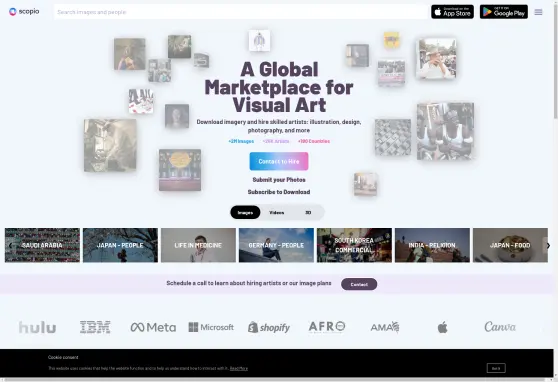Click the A Global Marketplace for Visual Art heading
Screen dimensions: 558x382
(279, 87)
